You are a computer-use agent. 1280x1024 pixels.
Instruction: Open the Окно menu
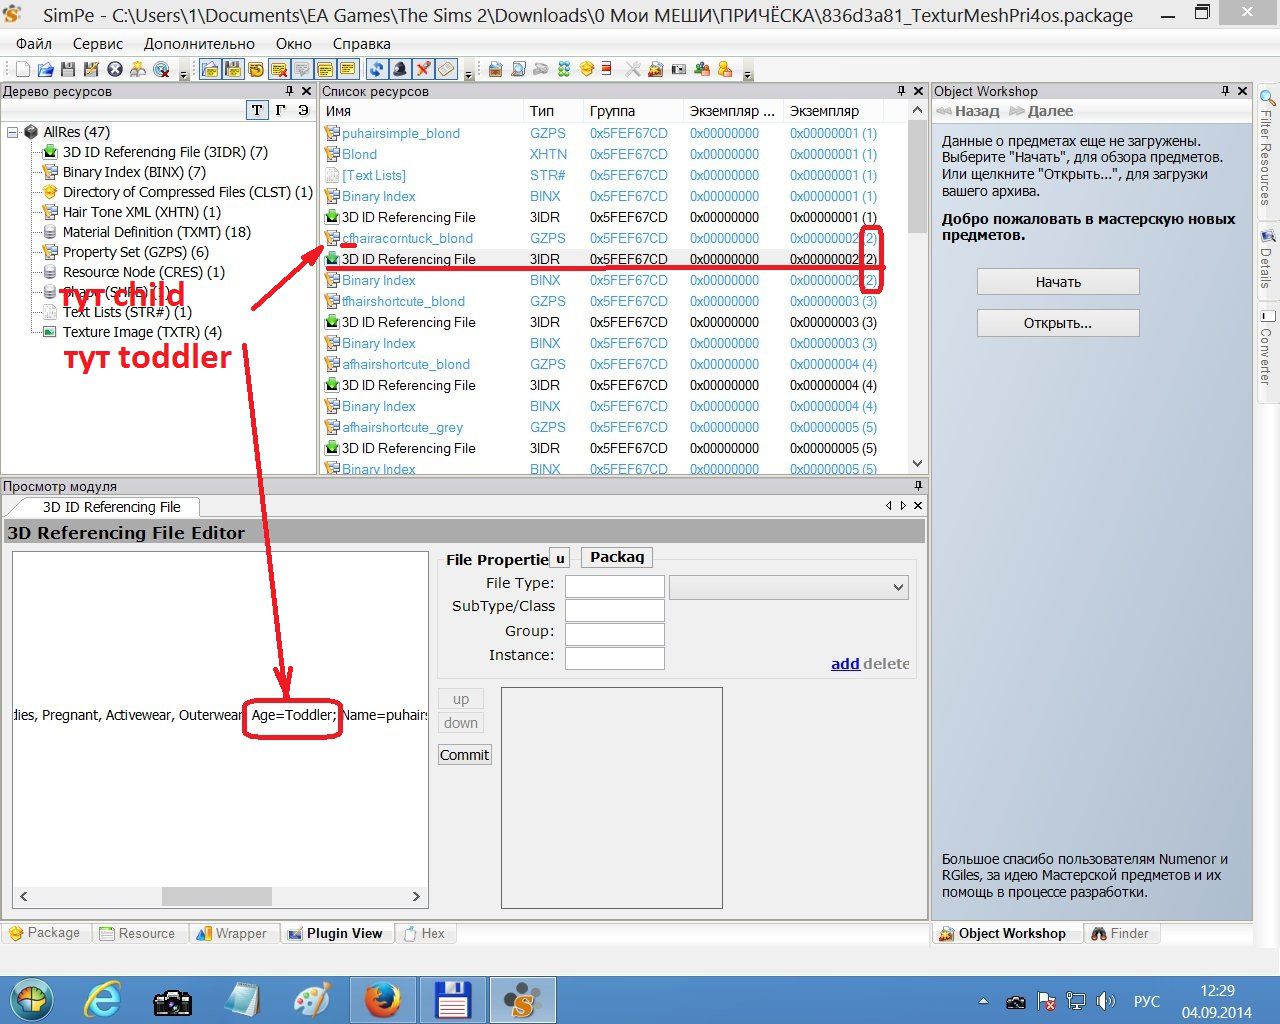294,44
